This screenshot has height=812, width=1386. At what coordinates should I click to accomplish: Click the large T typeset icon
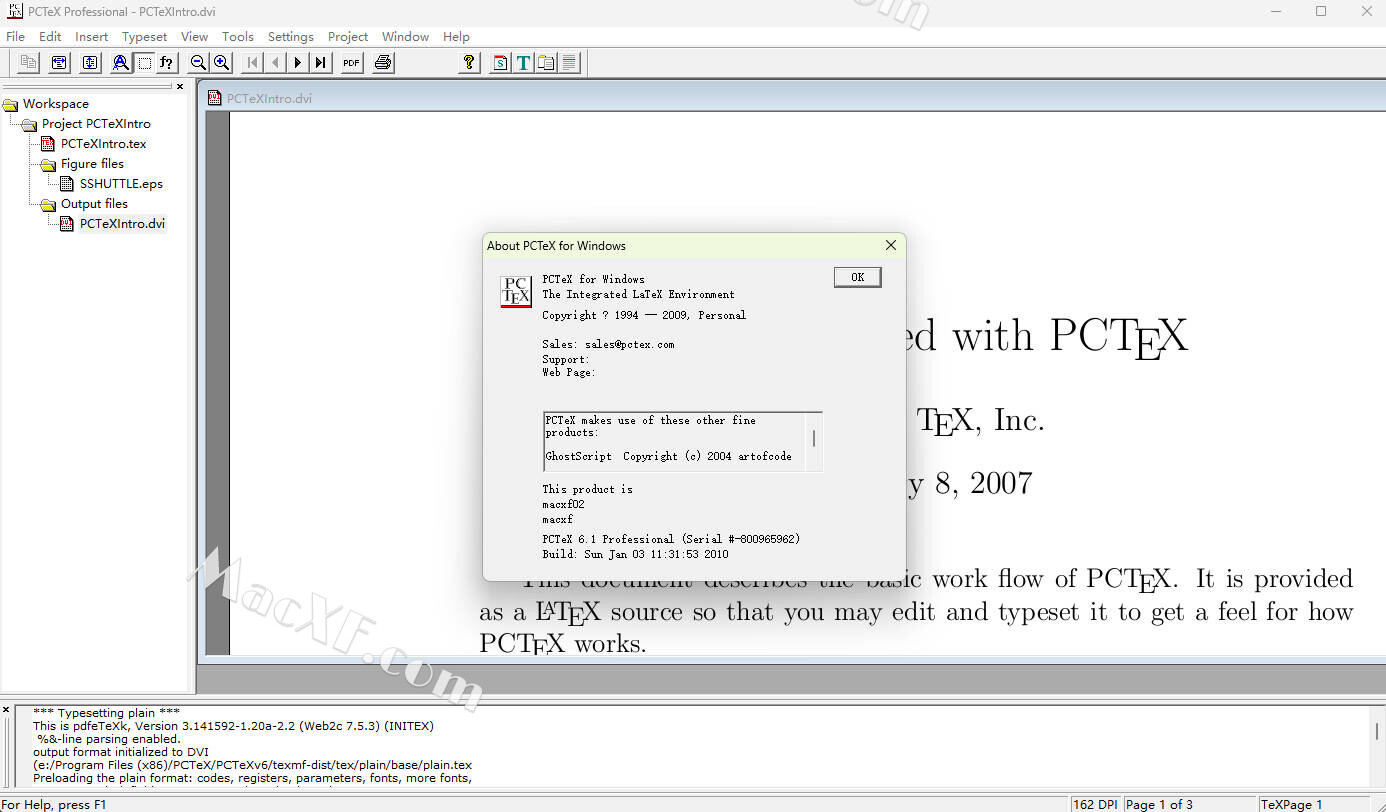523,63
